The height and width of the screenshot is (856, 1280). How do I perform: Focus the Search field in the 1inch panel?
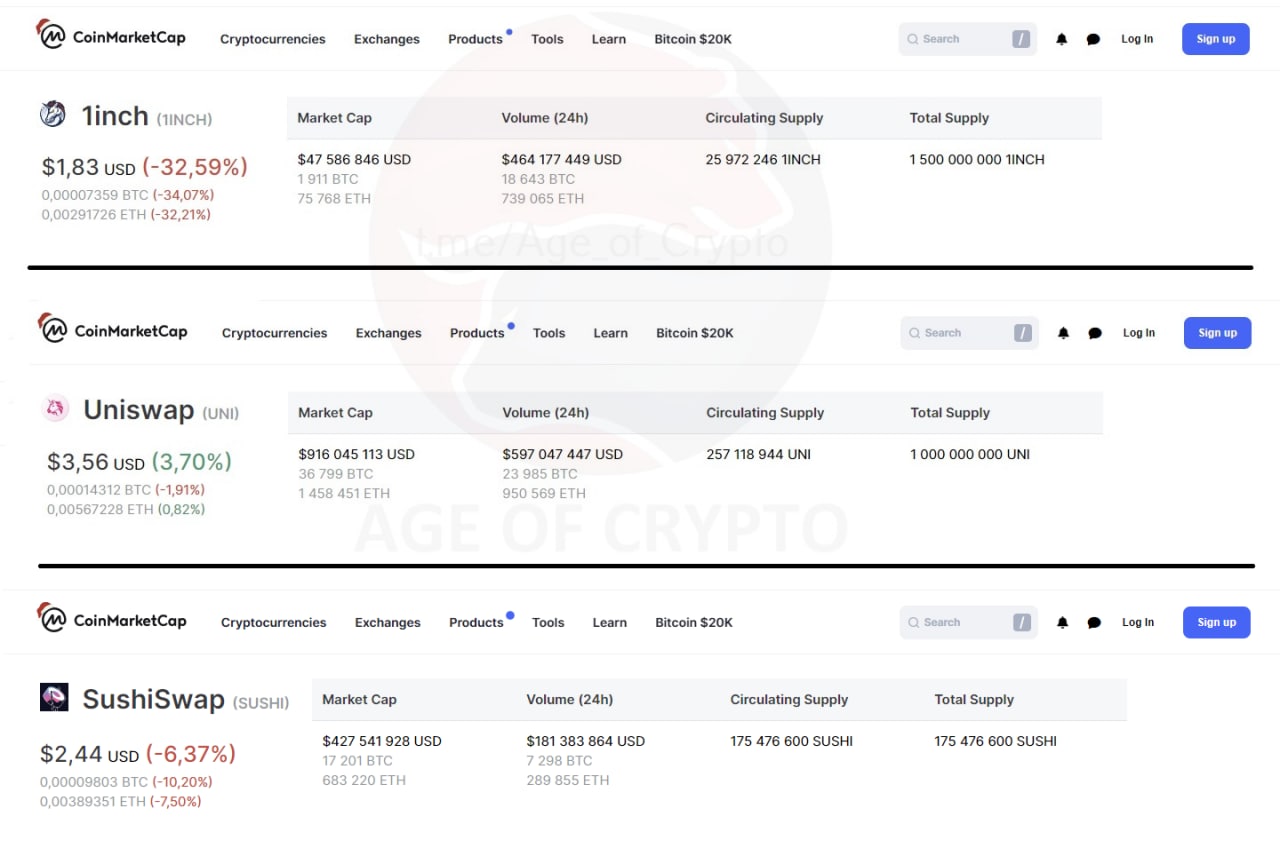[968, 39]
